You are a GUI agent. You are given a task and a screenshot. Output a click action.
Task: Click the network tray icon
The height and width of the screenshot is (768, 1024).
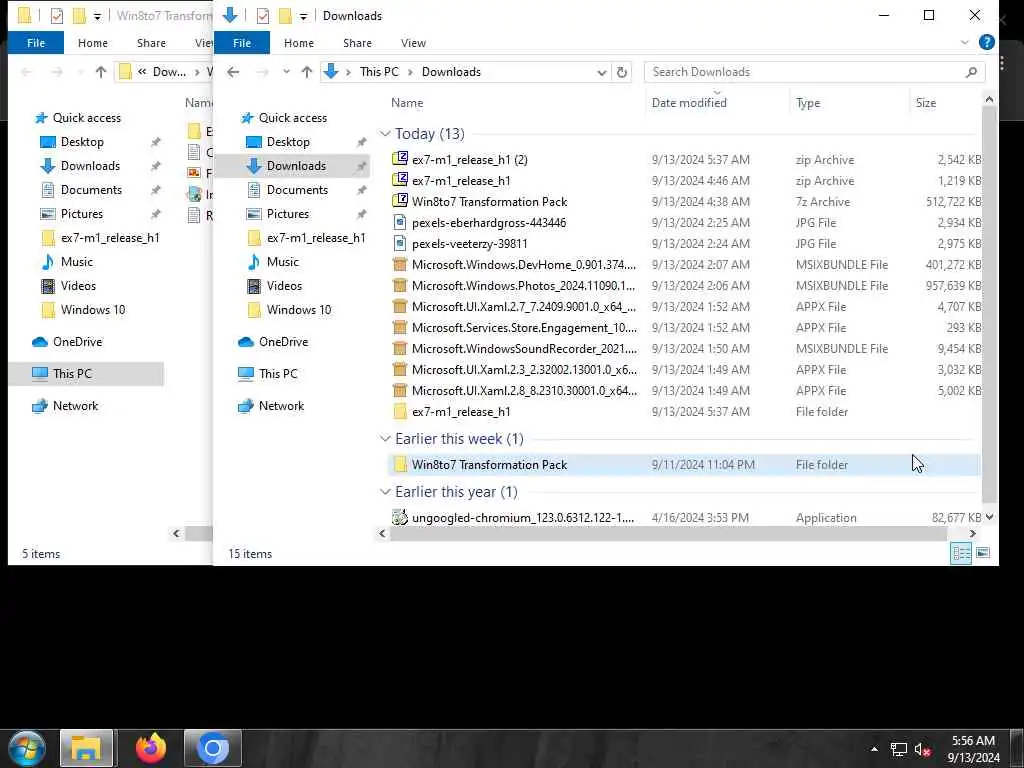pyautogui.click(x=899, y=749)
